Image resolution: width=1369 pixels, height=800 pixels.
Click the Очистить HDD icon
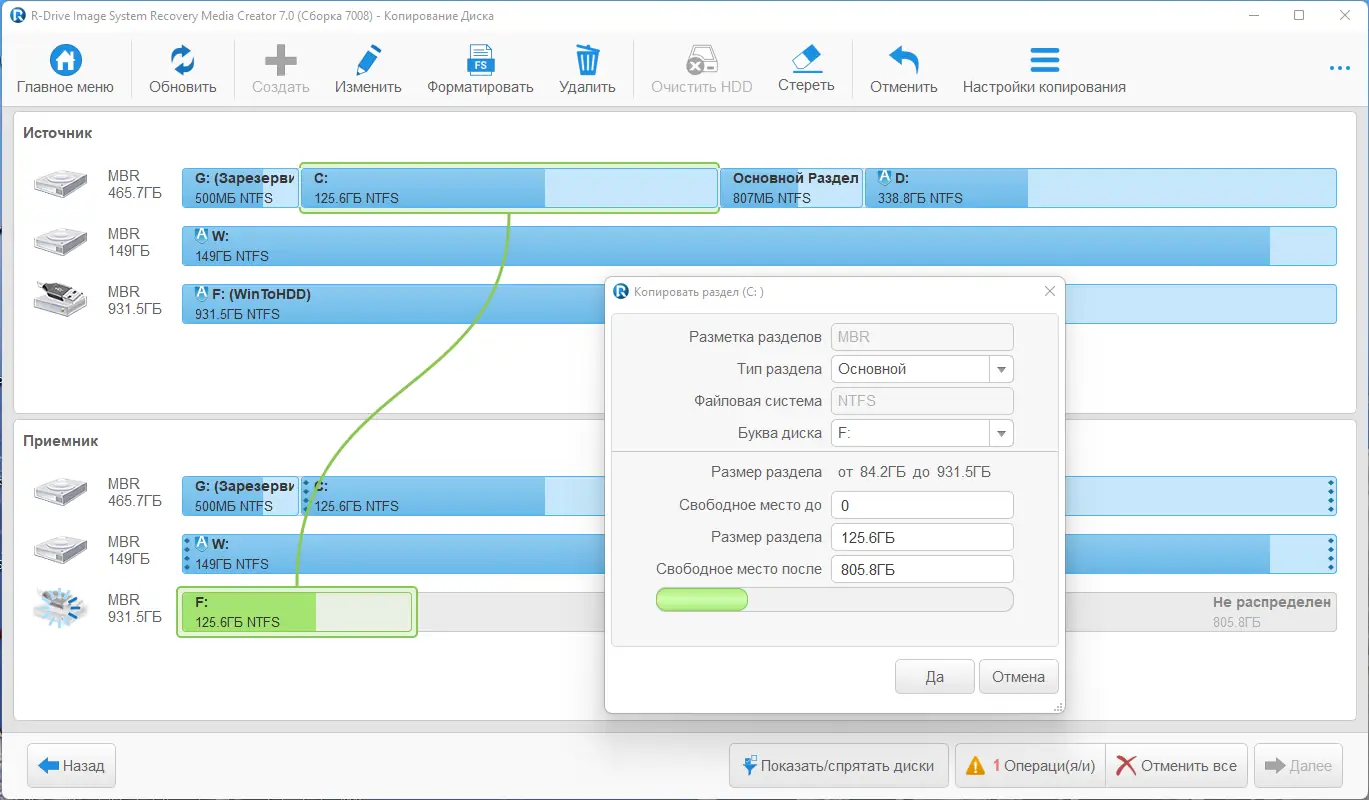pyautogui.click(x=701, y=60)
